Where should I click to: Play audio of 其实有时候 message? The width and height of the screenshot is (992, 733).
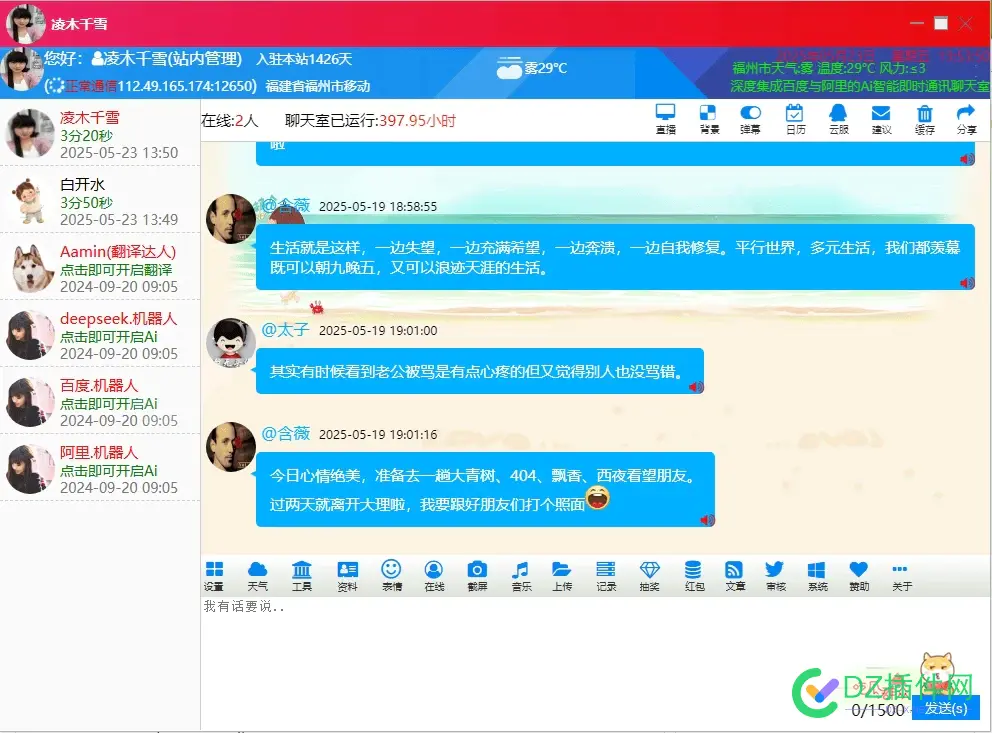695,386
